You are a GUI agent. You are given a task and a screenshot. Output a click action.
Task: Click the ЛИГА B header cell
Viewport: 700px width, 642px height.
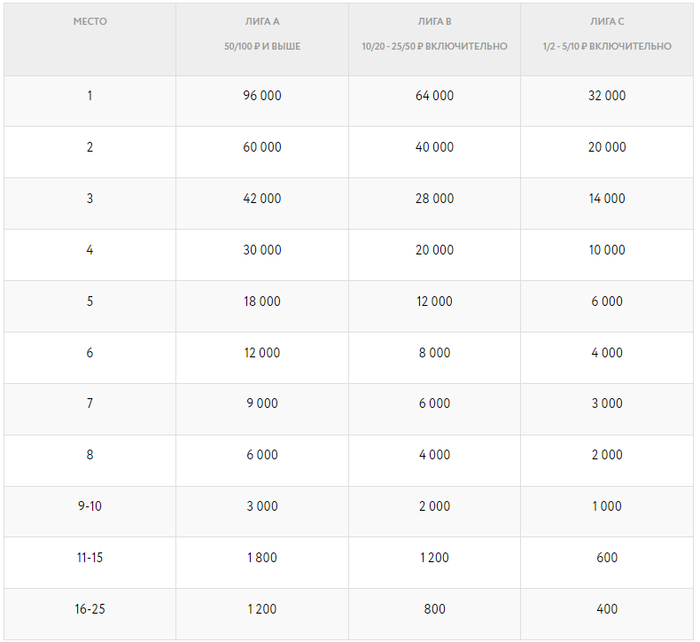click(x=434, y=21)
